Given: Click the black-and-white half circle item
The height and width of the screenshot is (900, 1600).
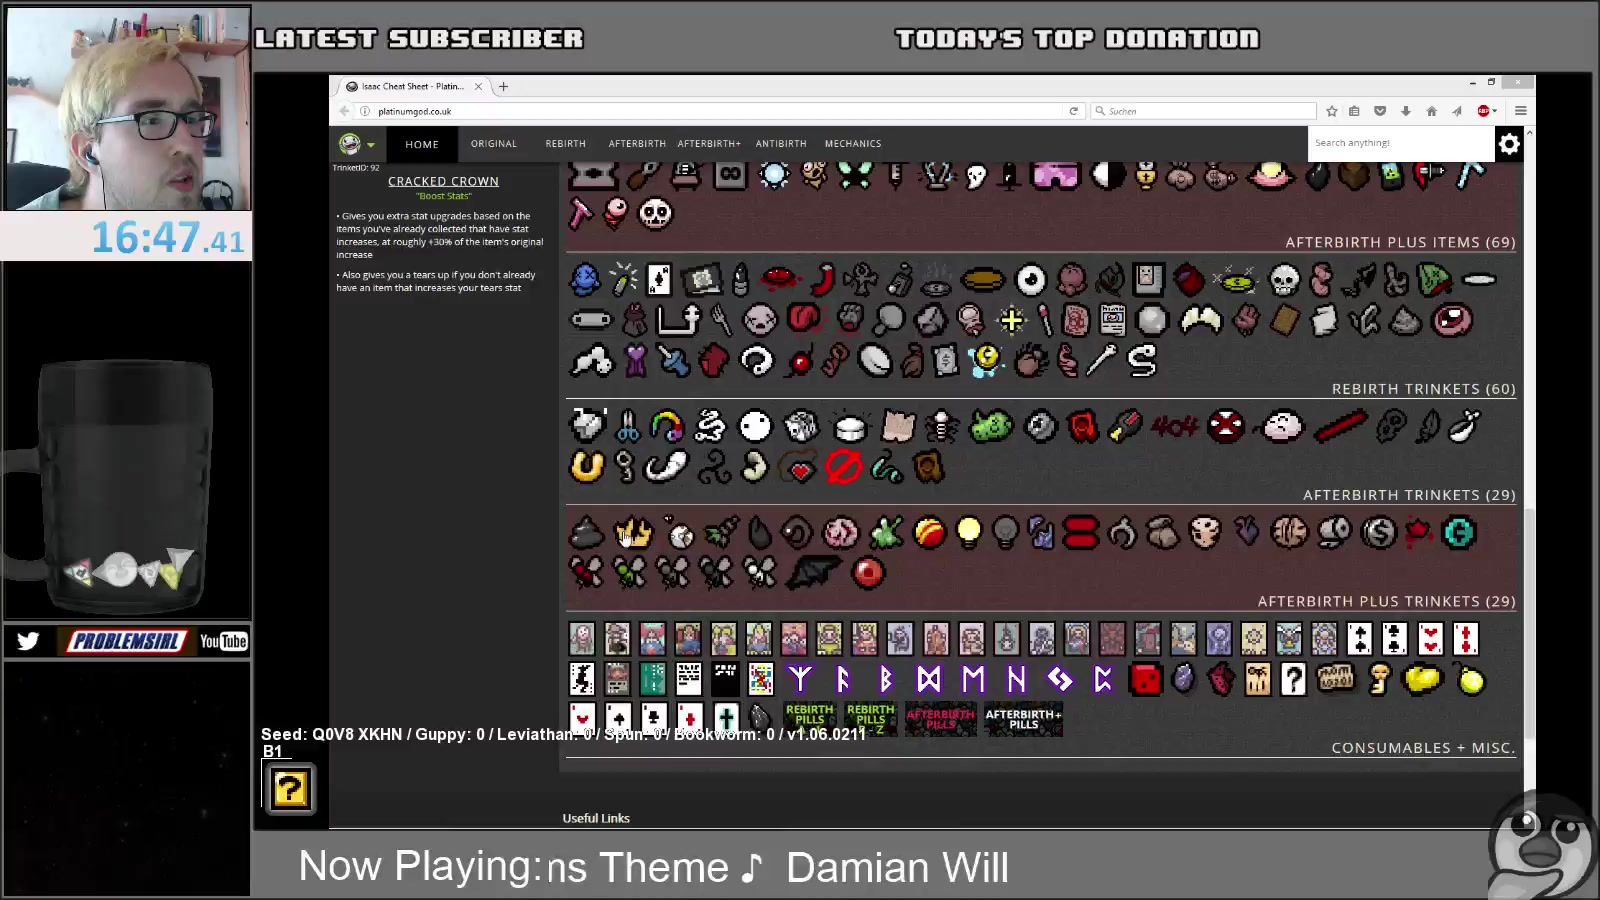Looking at the screenshot, I should (1107, 176).
